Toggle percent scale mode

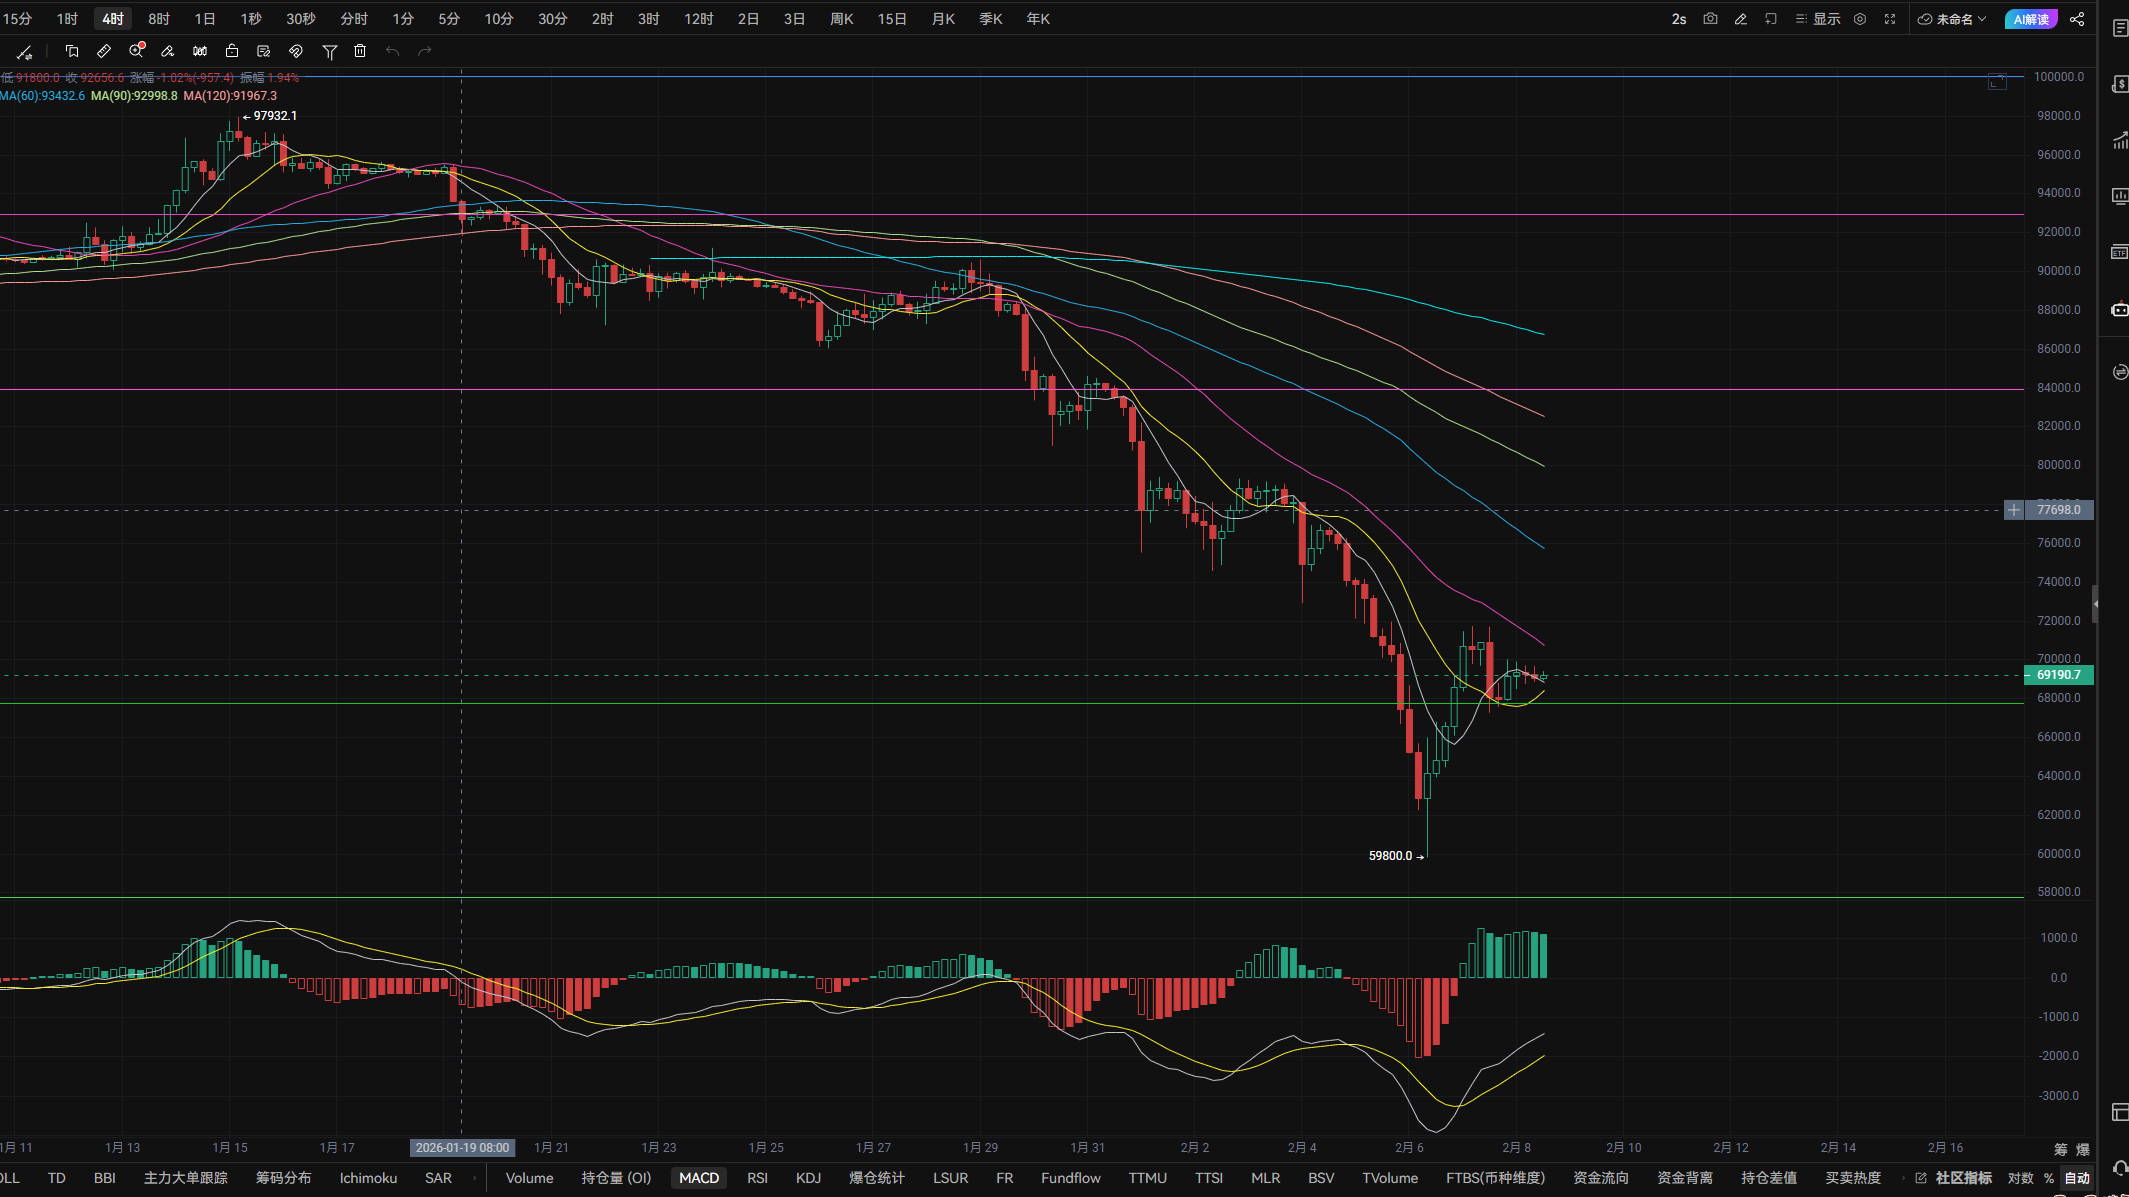tap(2049, 1178)
